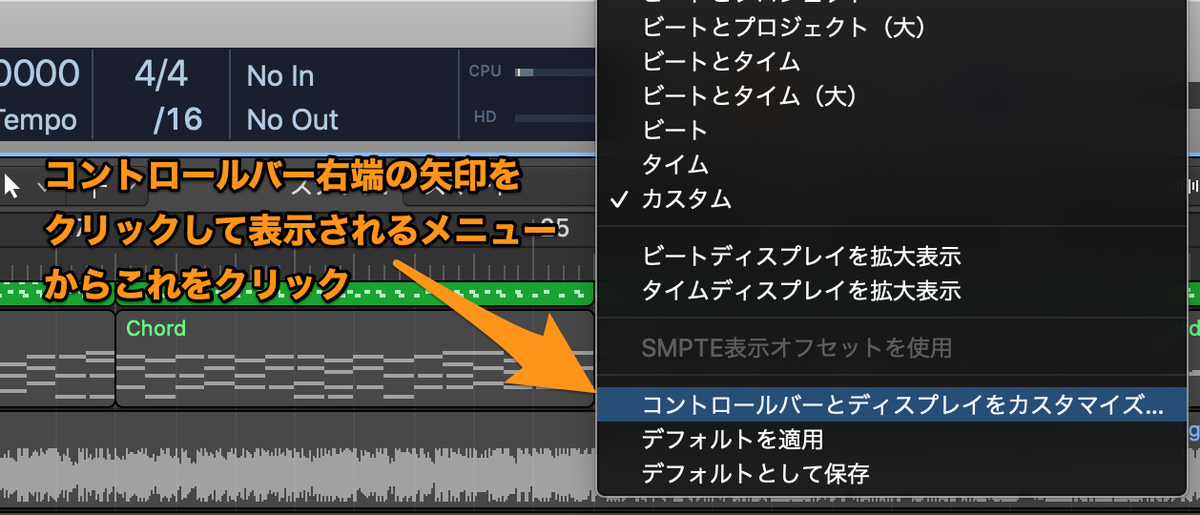Viewport: 1200px width, 515px height.
Task: Choose タイムディスプレイを拡大表示
Action: [801, 290]
